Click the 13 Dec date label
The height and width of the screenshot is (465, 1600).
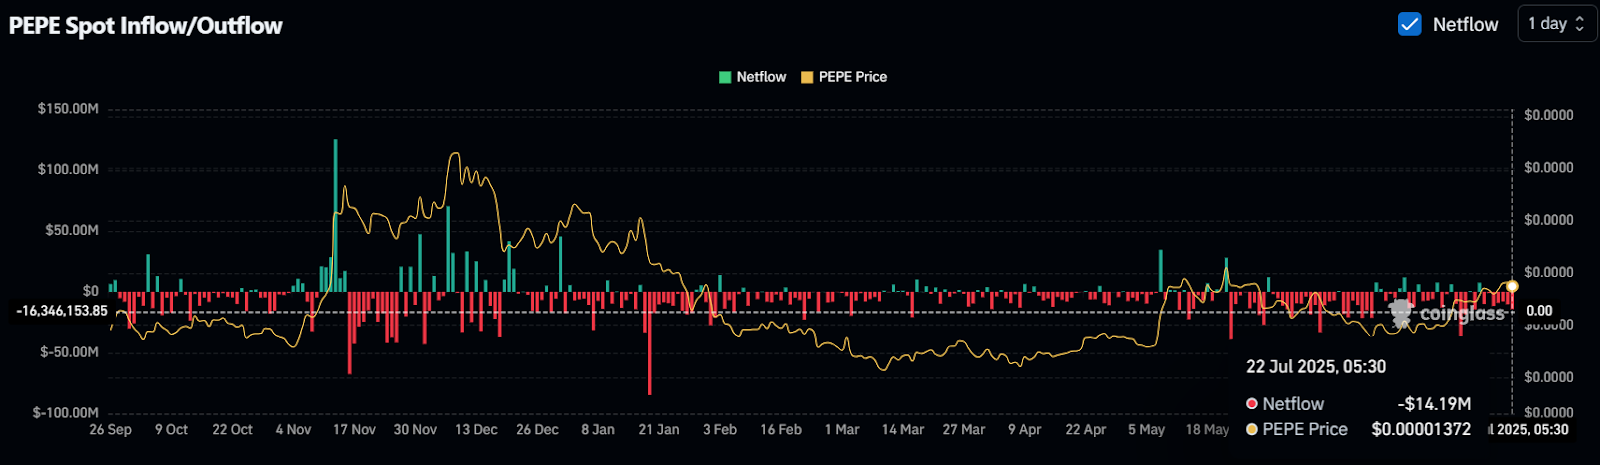[x=476, y=429]
